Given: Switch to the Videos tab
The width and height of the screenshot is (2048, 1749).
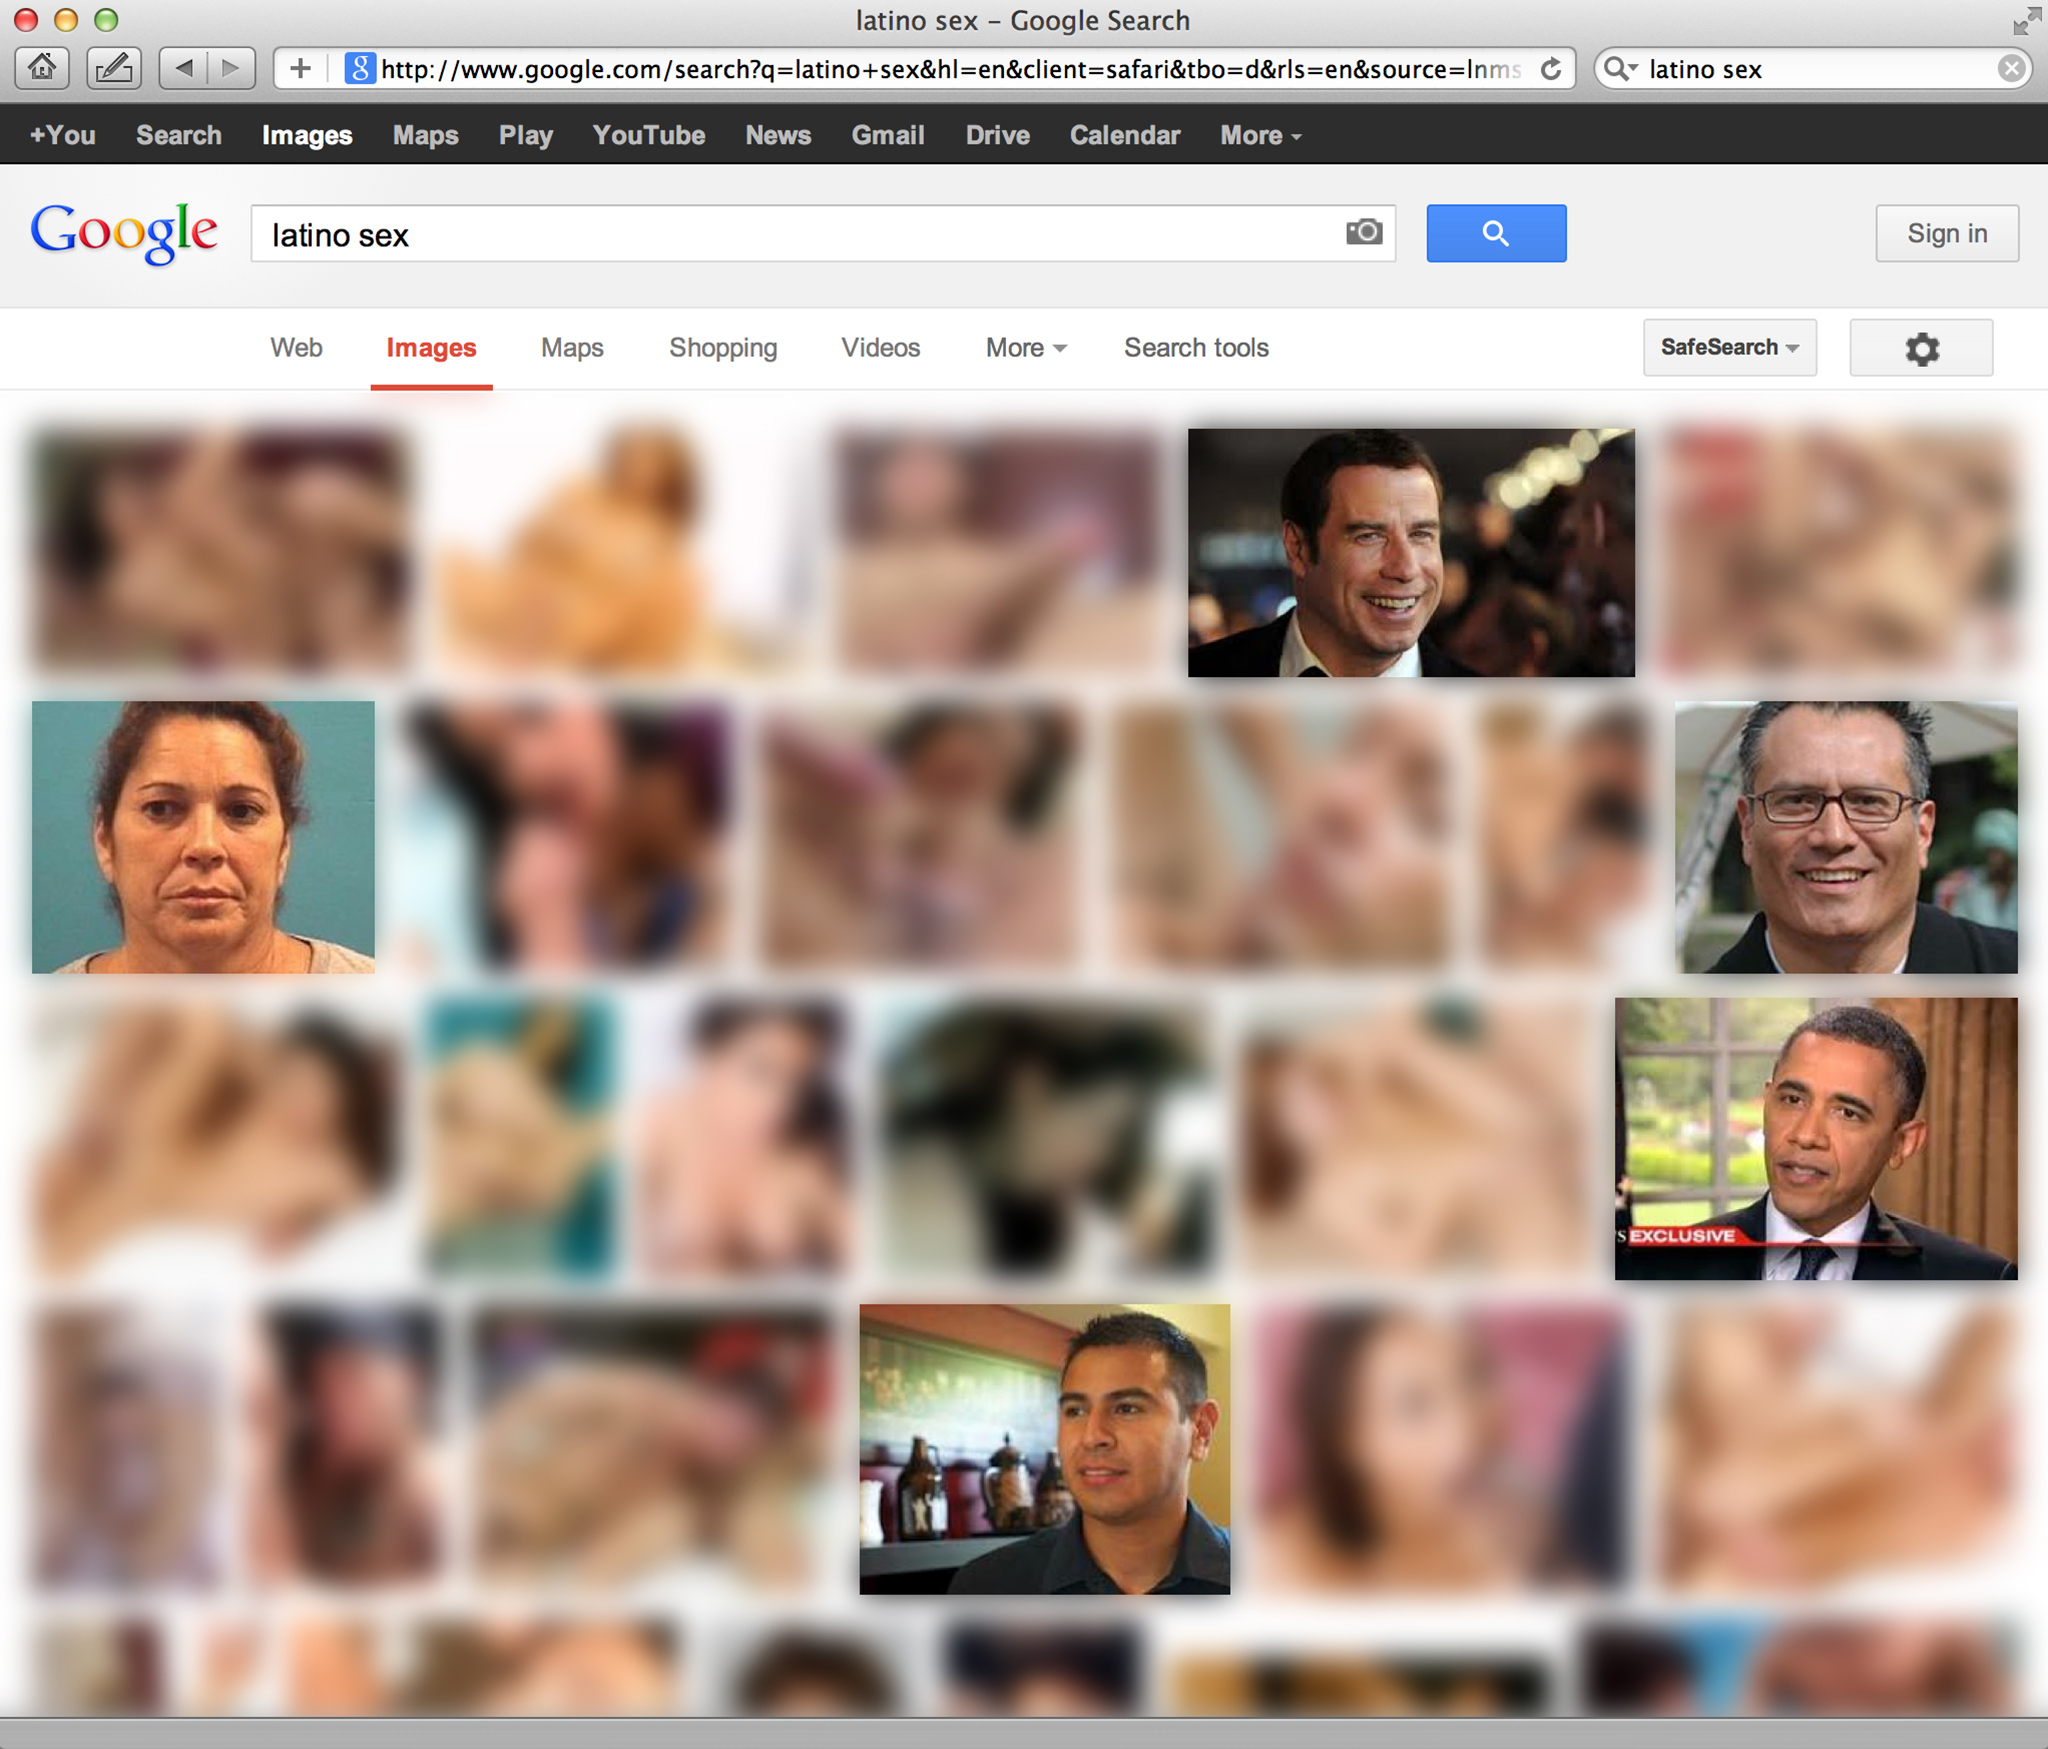Looking at the screenshot, I should coord(880,347).
